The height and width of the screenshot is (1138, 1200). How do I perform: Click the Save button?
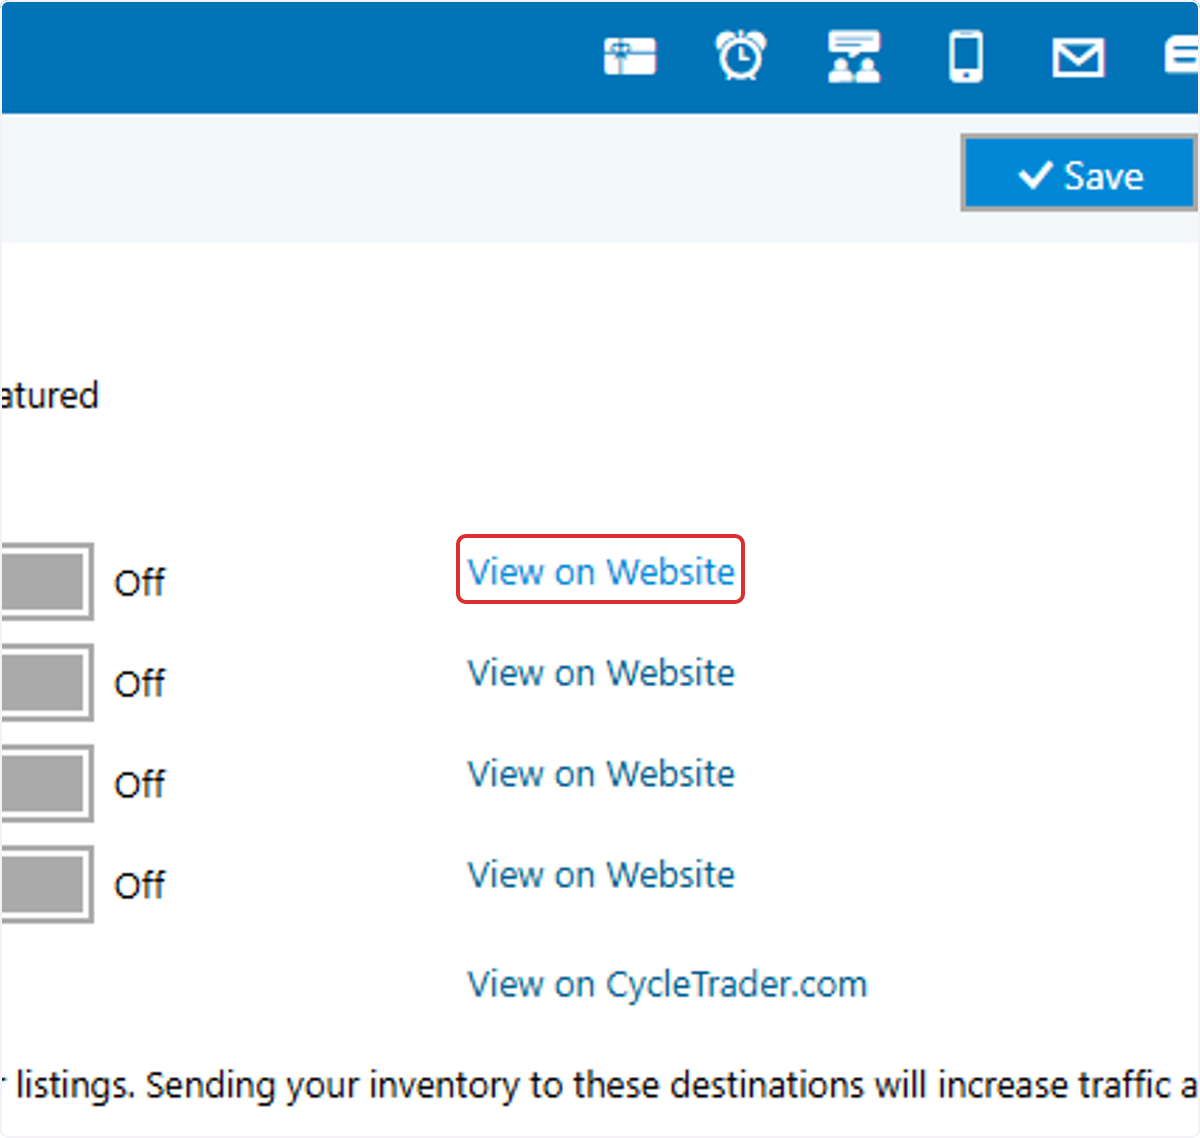pos(1079,174)
